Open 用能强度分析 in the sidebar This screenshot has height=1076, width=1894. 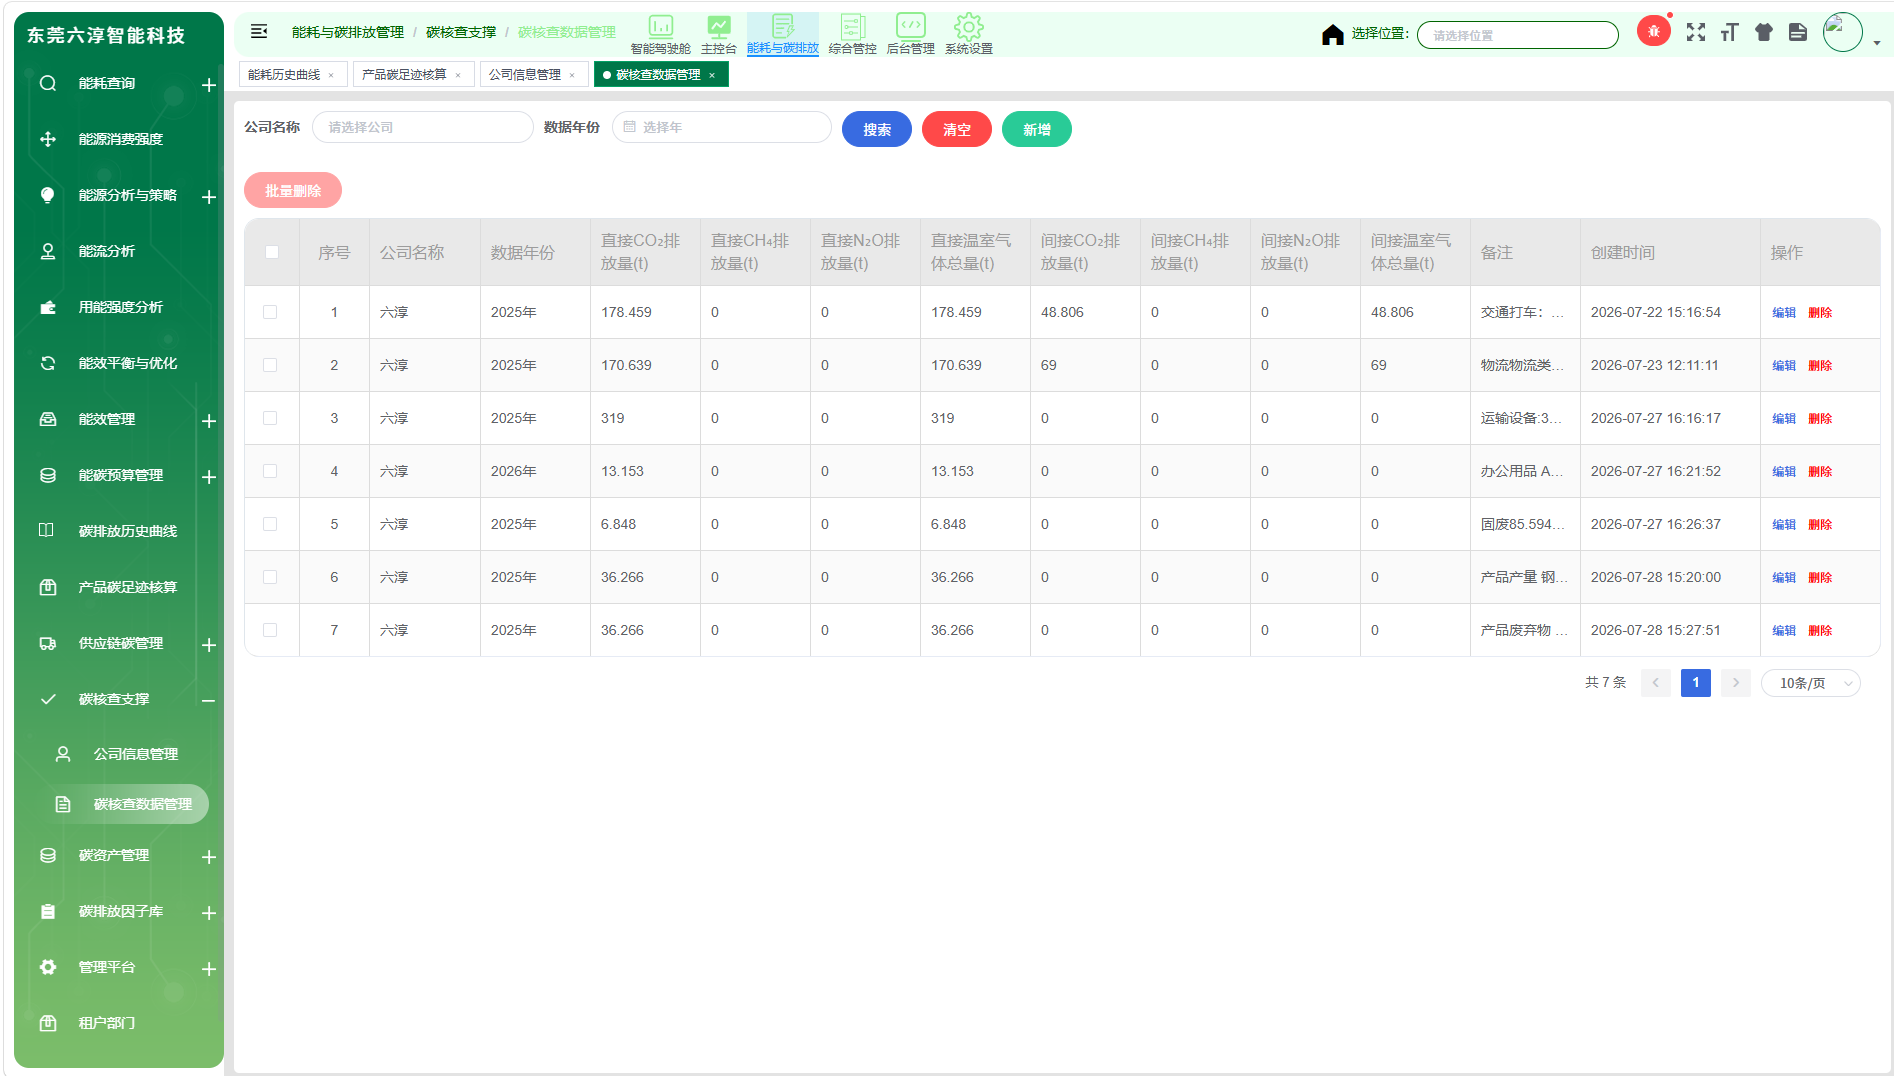click(x=119, y=307)
